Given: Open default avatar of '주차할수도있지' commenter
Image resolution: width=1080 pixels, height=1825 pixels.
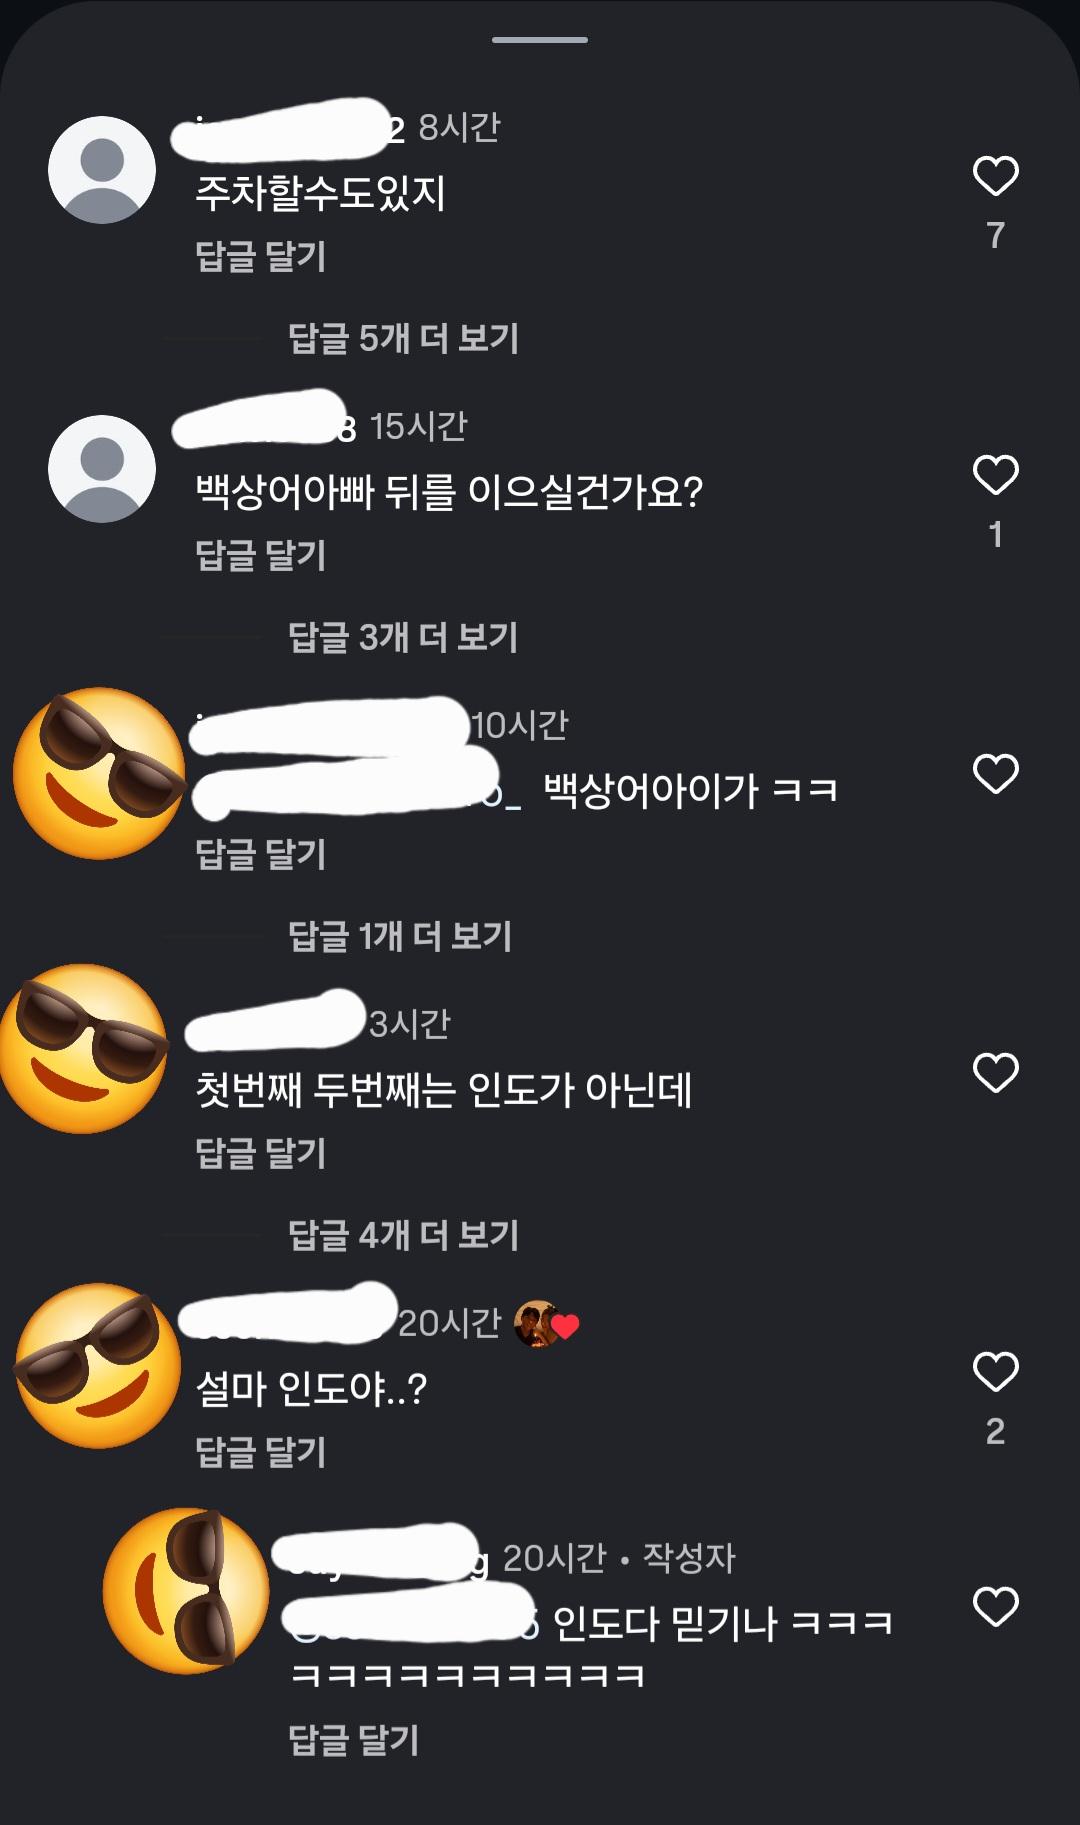Looking at the screenshot, I should tap(102, 170).
